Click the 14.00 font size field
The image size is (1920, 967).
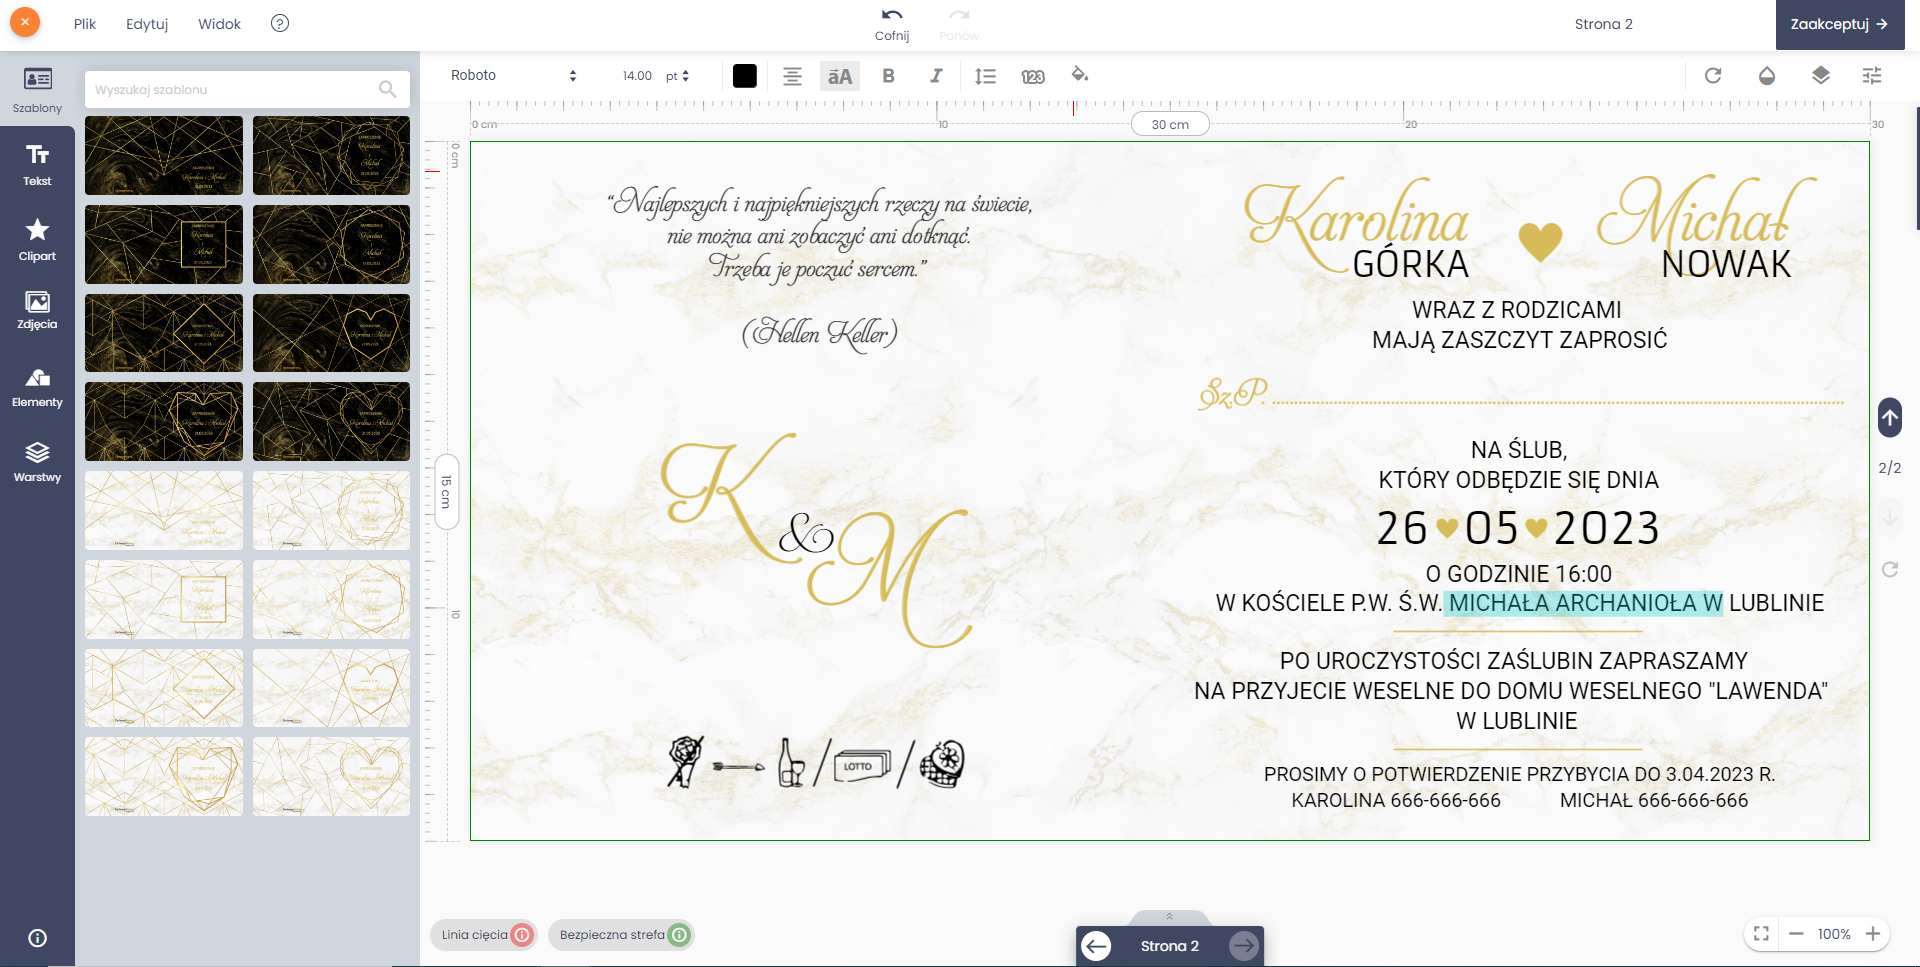(x=637, y=76)
